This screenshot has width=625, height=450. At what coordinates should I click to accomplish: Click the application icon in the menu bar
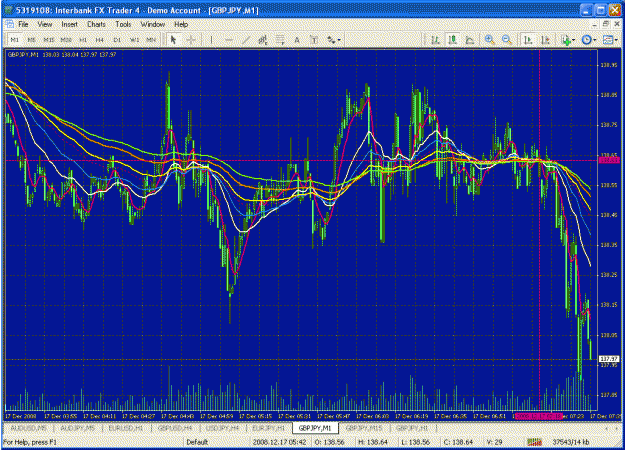(9, 24)
